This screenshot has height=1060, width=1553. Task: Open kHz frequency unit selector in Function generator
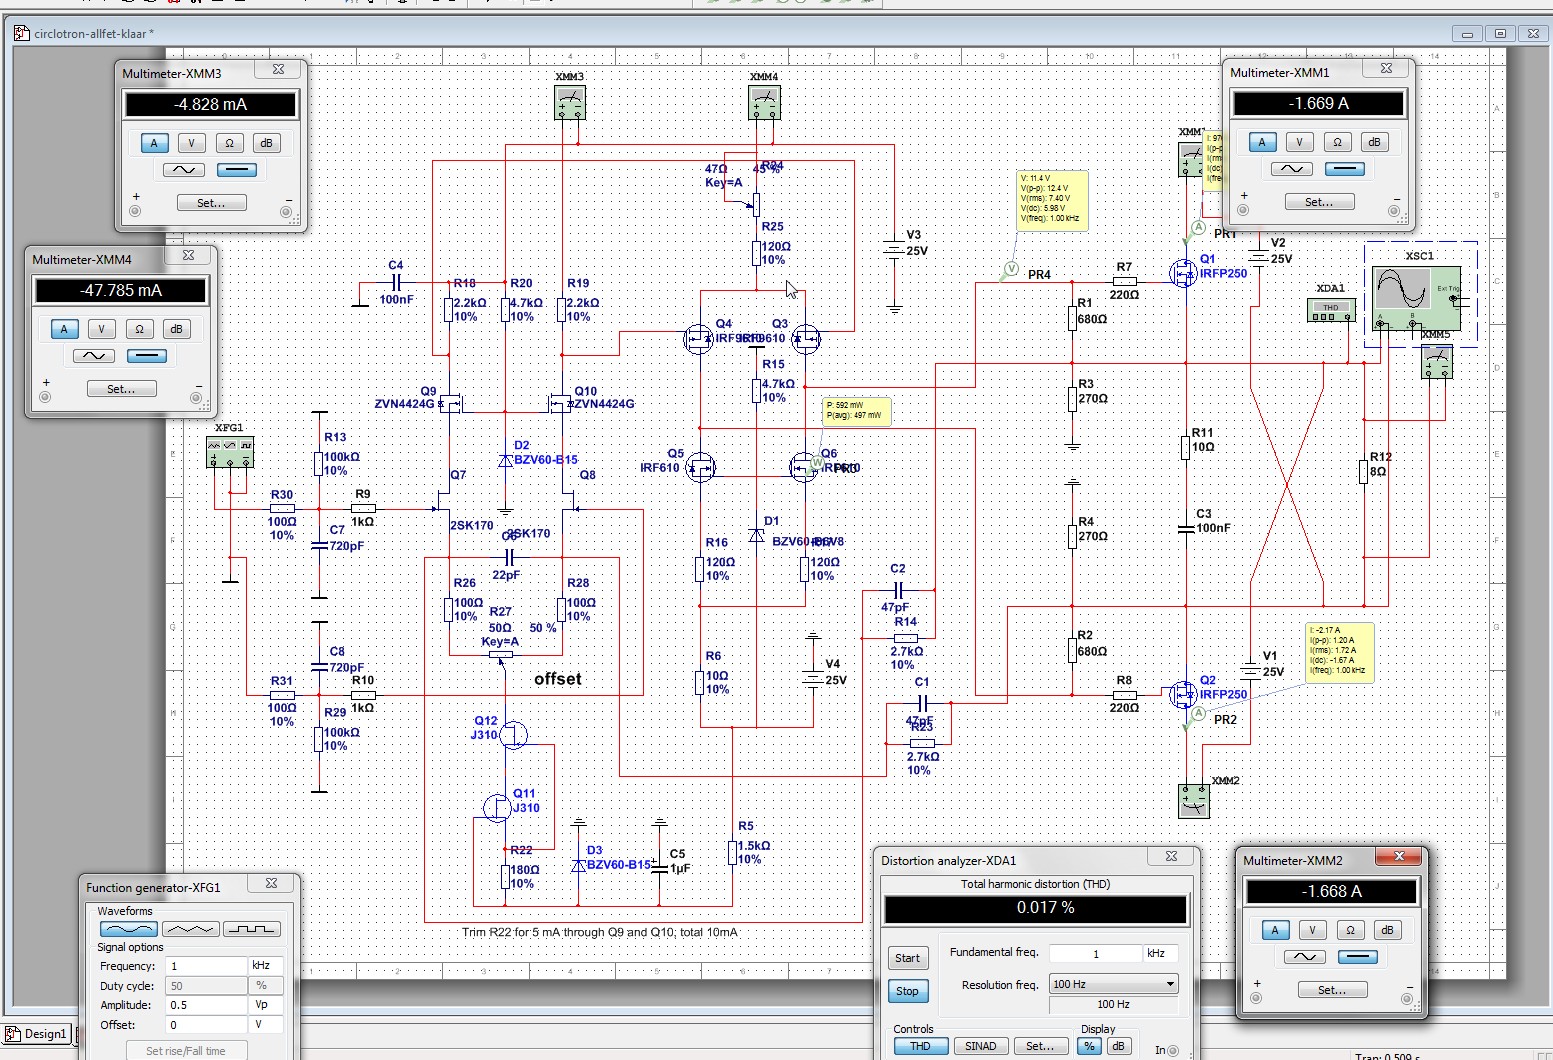(265, 966)
